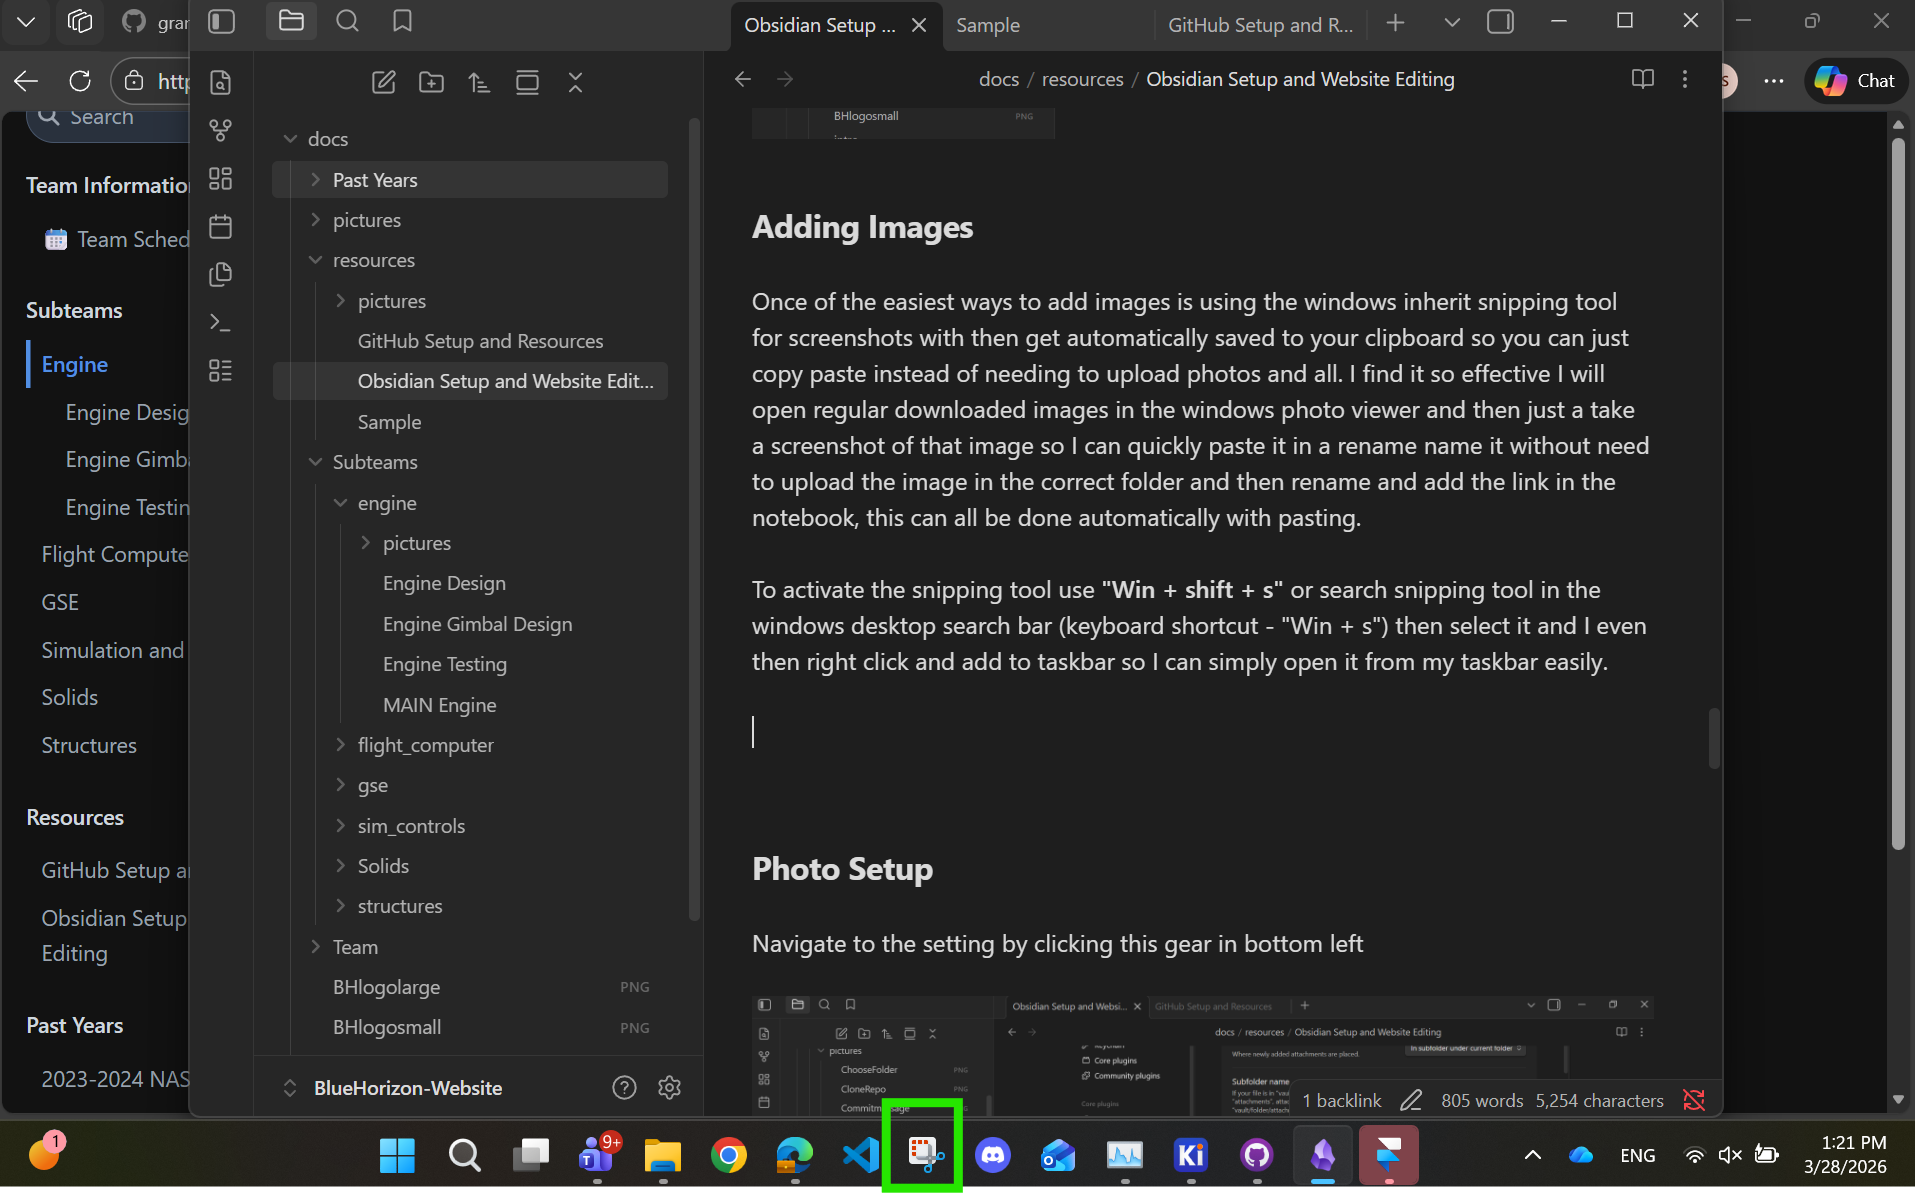Image resolution: width=1915 pixels, height=1193 pixels.
Task: Collapse the docs root folder
Action: point(290,139)
